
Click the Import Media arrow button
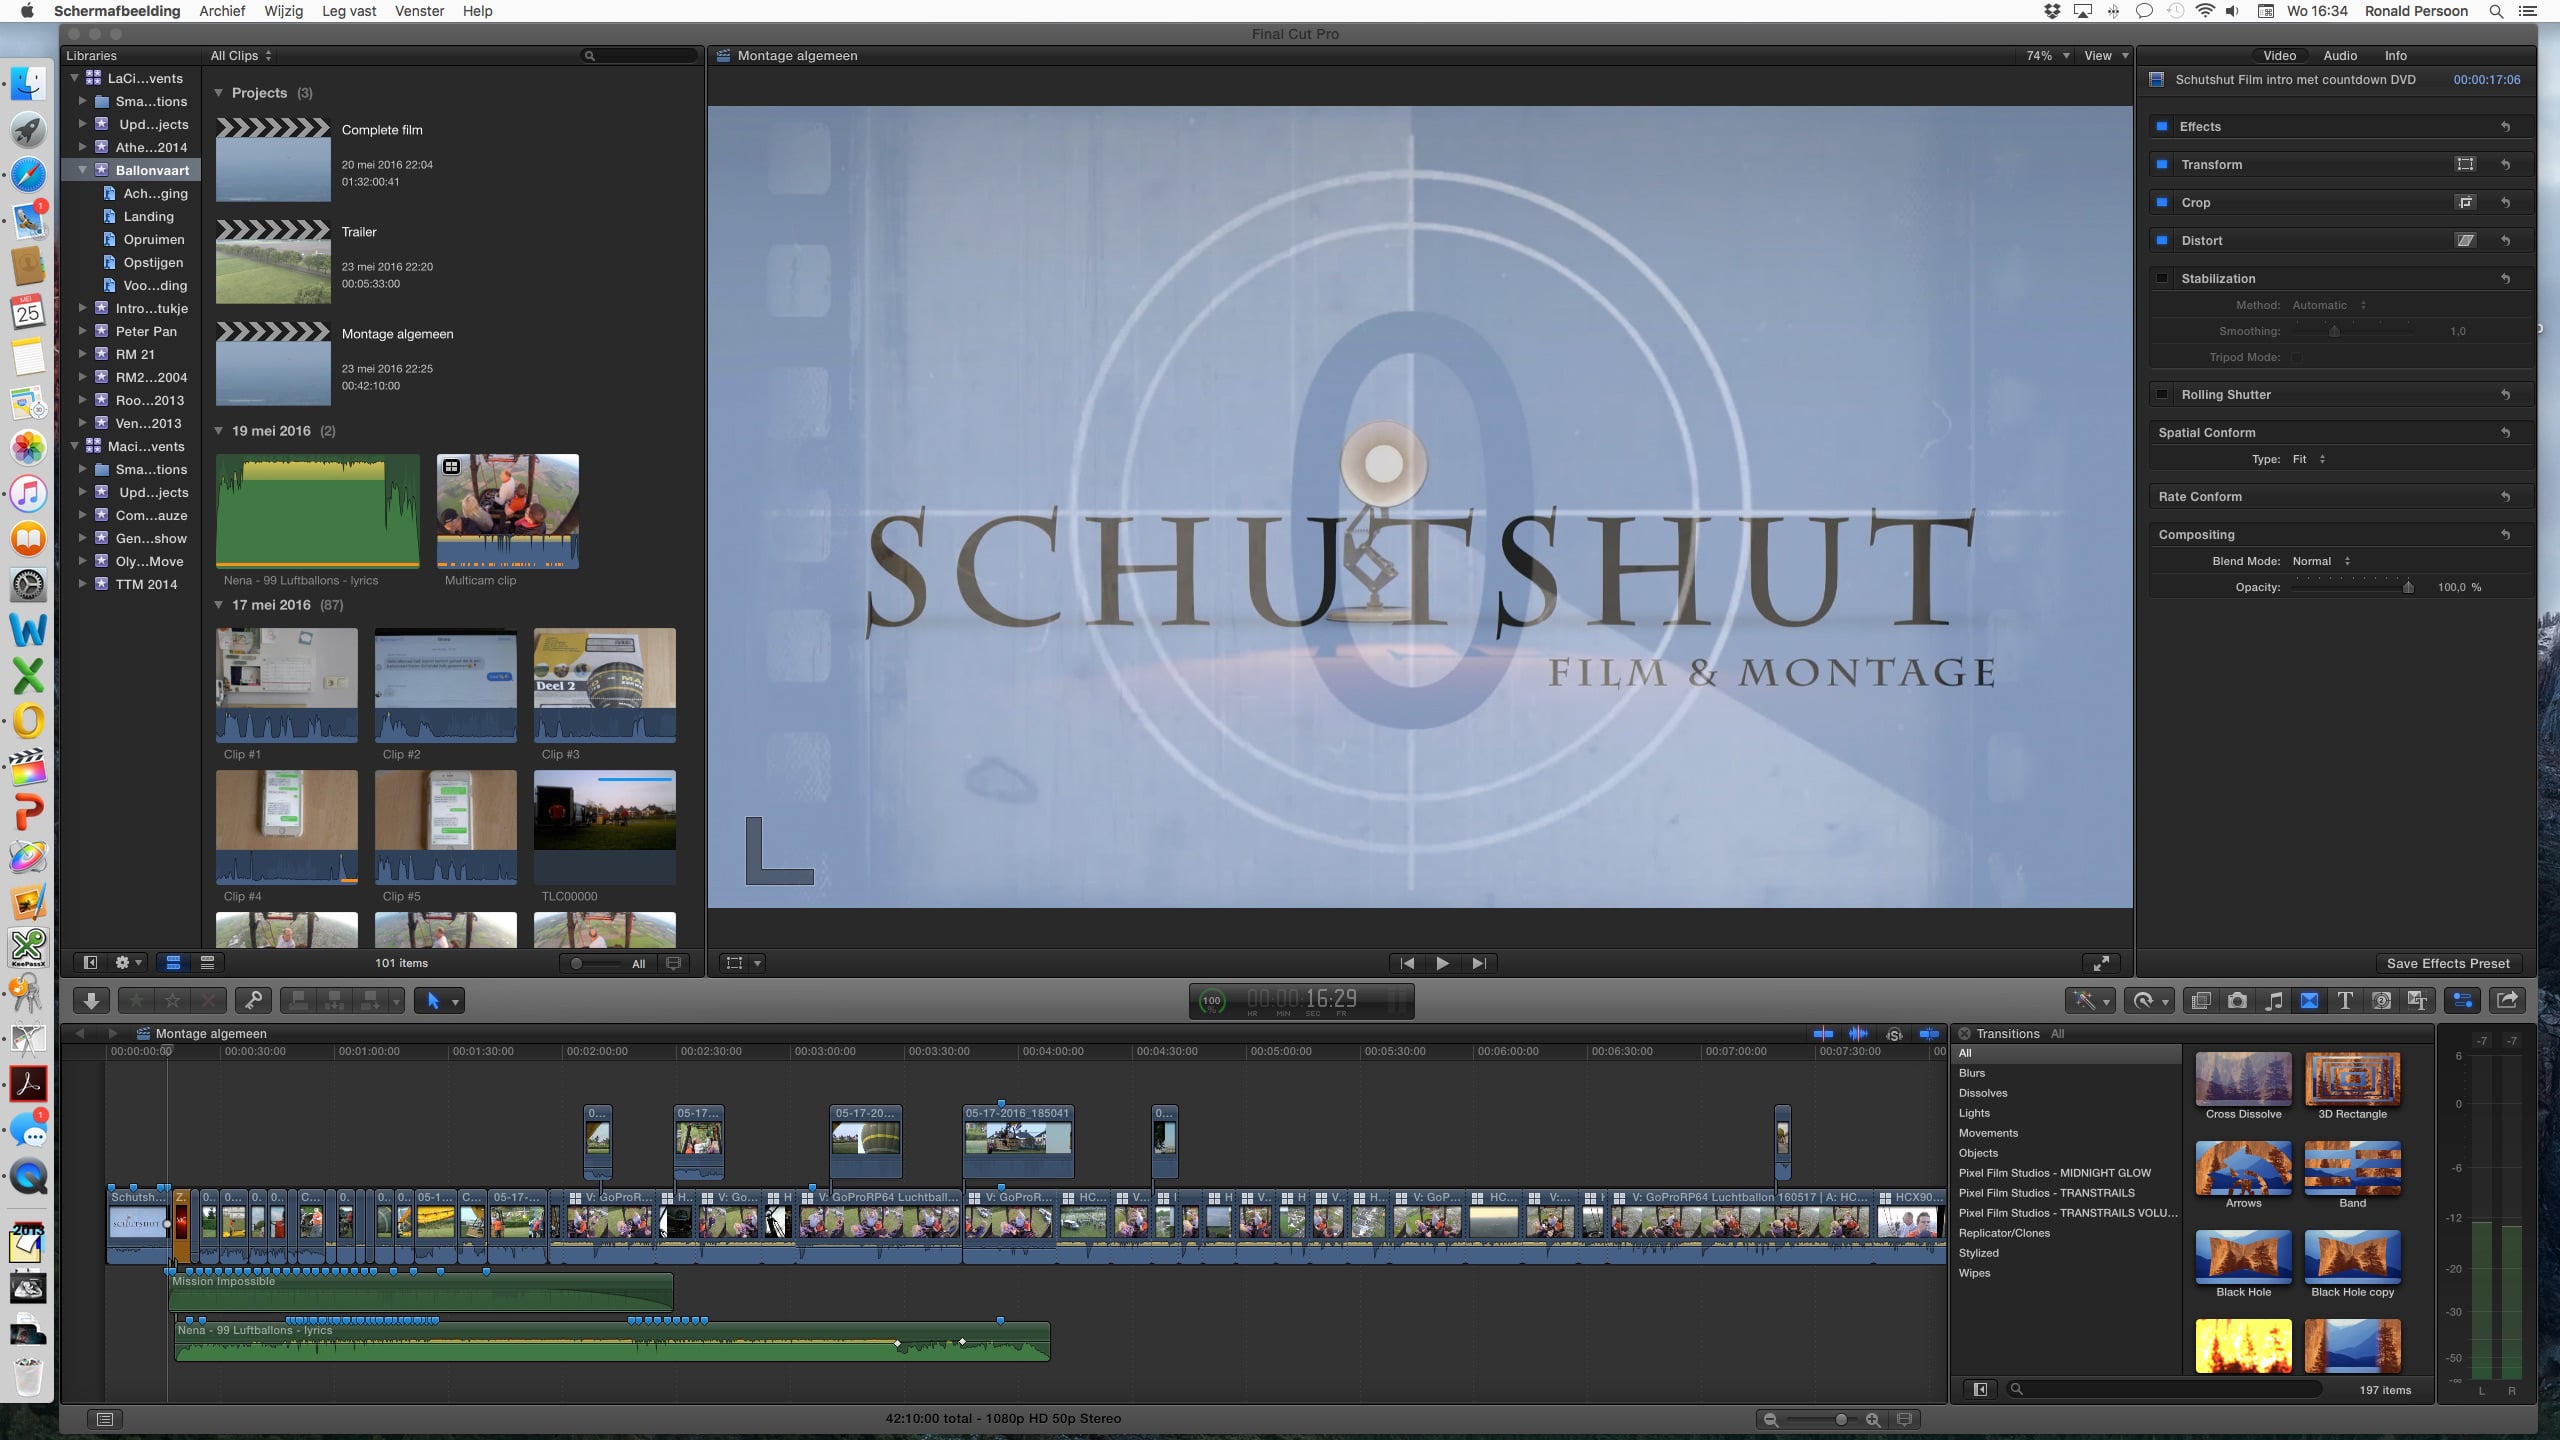click(91, 1000)
